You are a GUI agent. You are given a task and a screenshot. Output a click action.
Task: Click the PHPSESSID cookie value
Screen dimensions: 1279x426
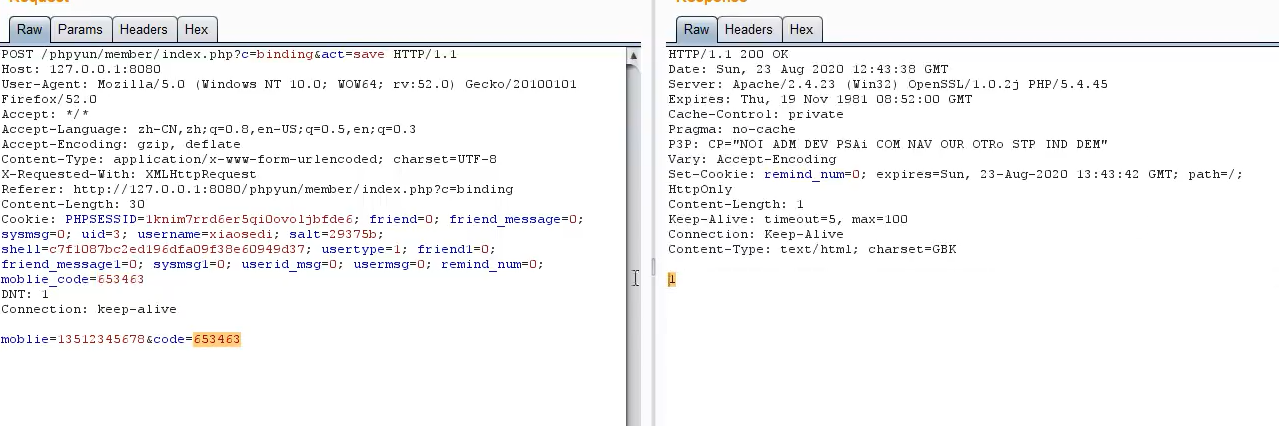[253, 219]
